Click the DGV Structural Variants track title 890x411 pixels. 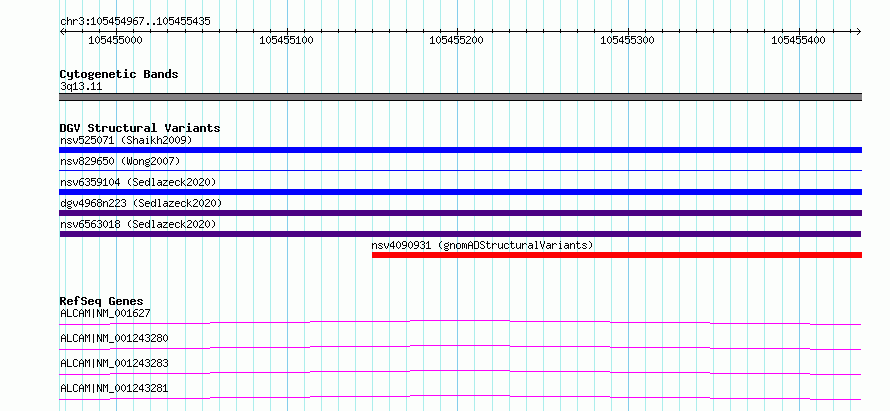click(140, 128)
